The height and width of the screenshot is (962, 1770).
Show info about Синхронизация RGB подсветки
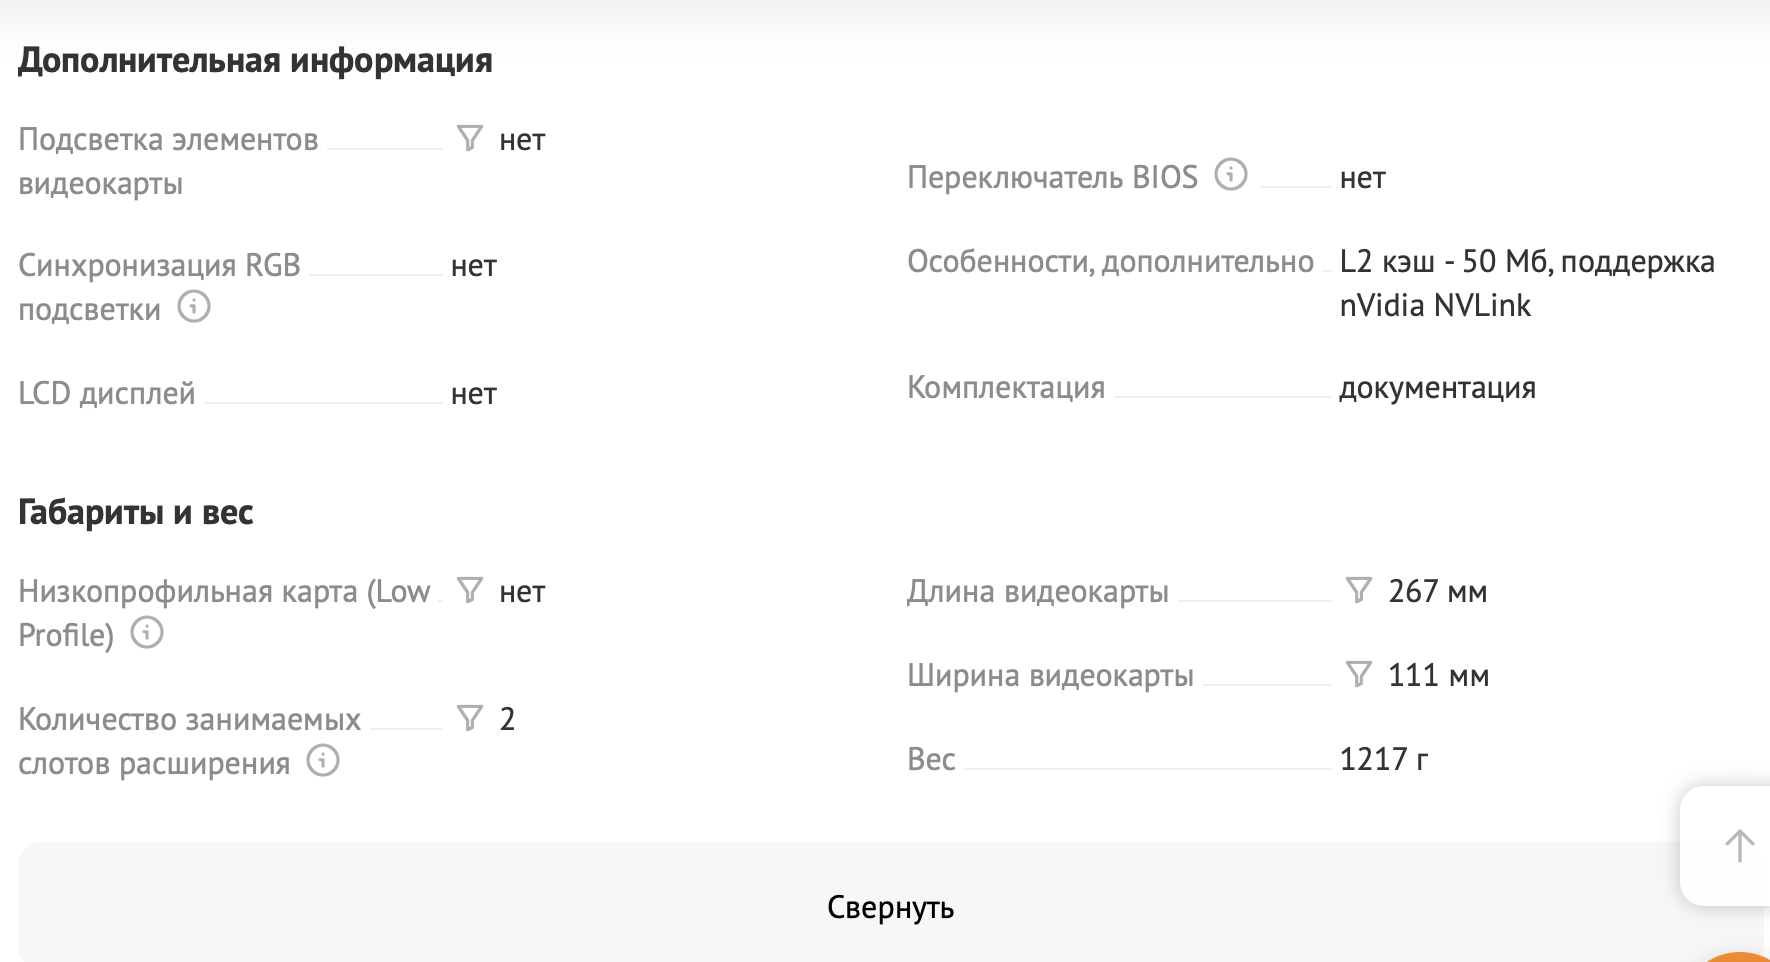pyautogui.click(x=194, y=306)
